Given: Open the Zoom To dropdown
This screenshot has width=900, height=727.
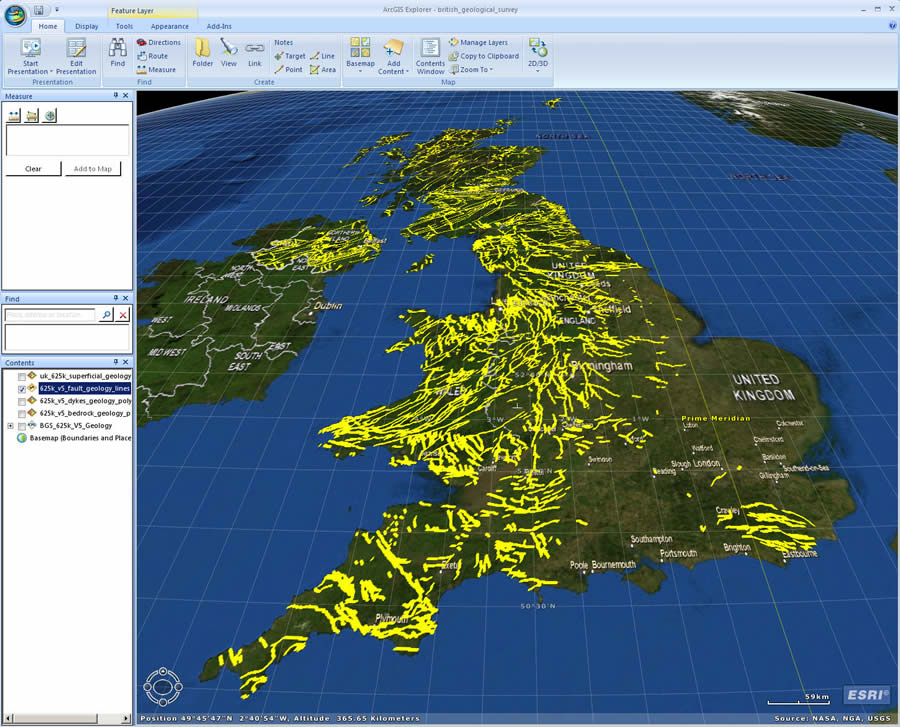Looking at the screenshot, I should 475,70.
